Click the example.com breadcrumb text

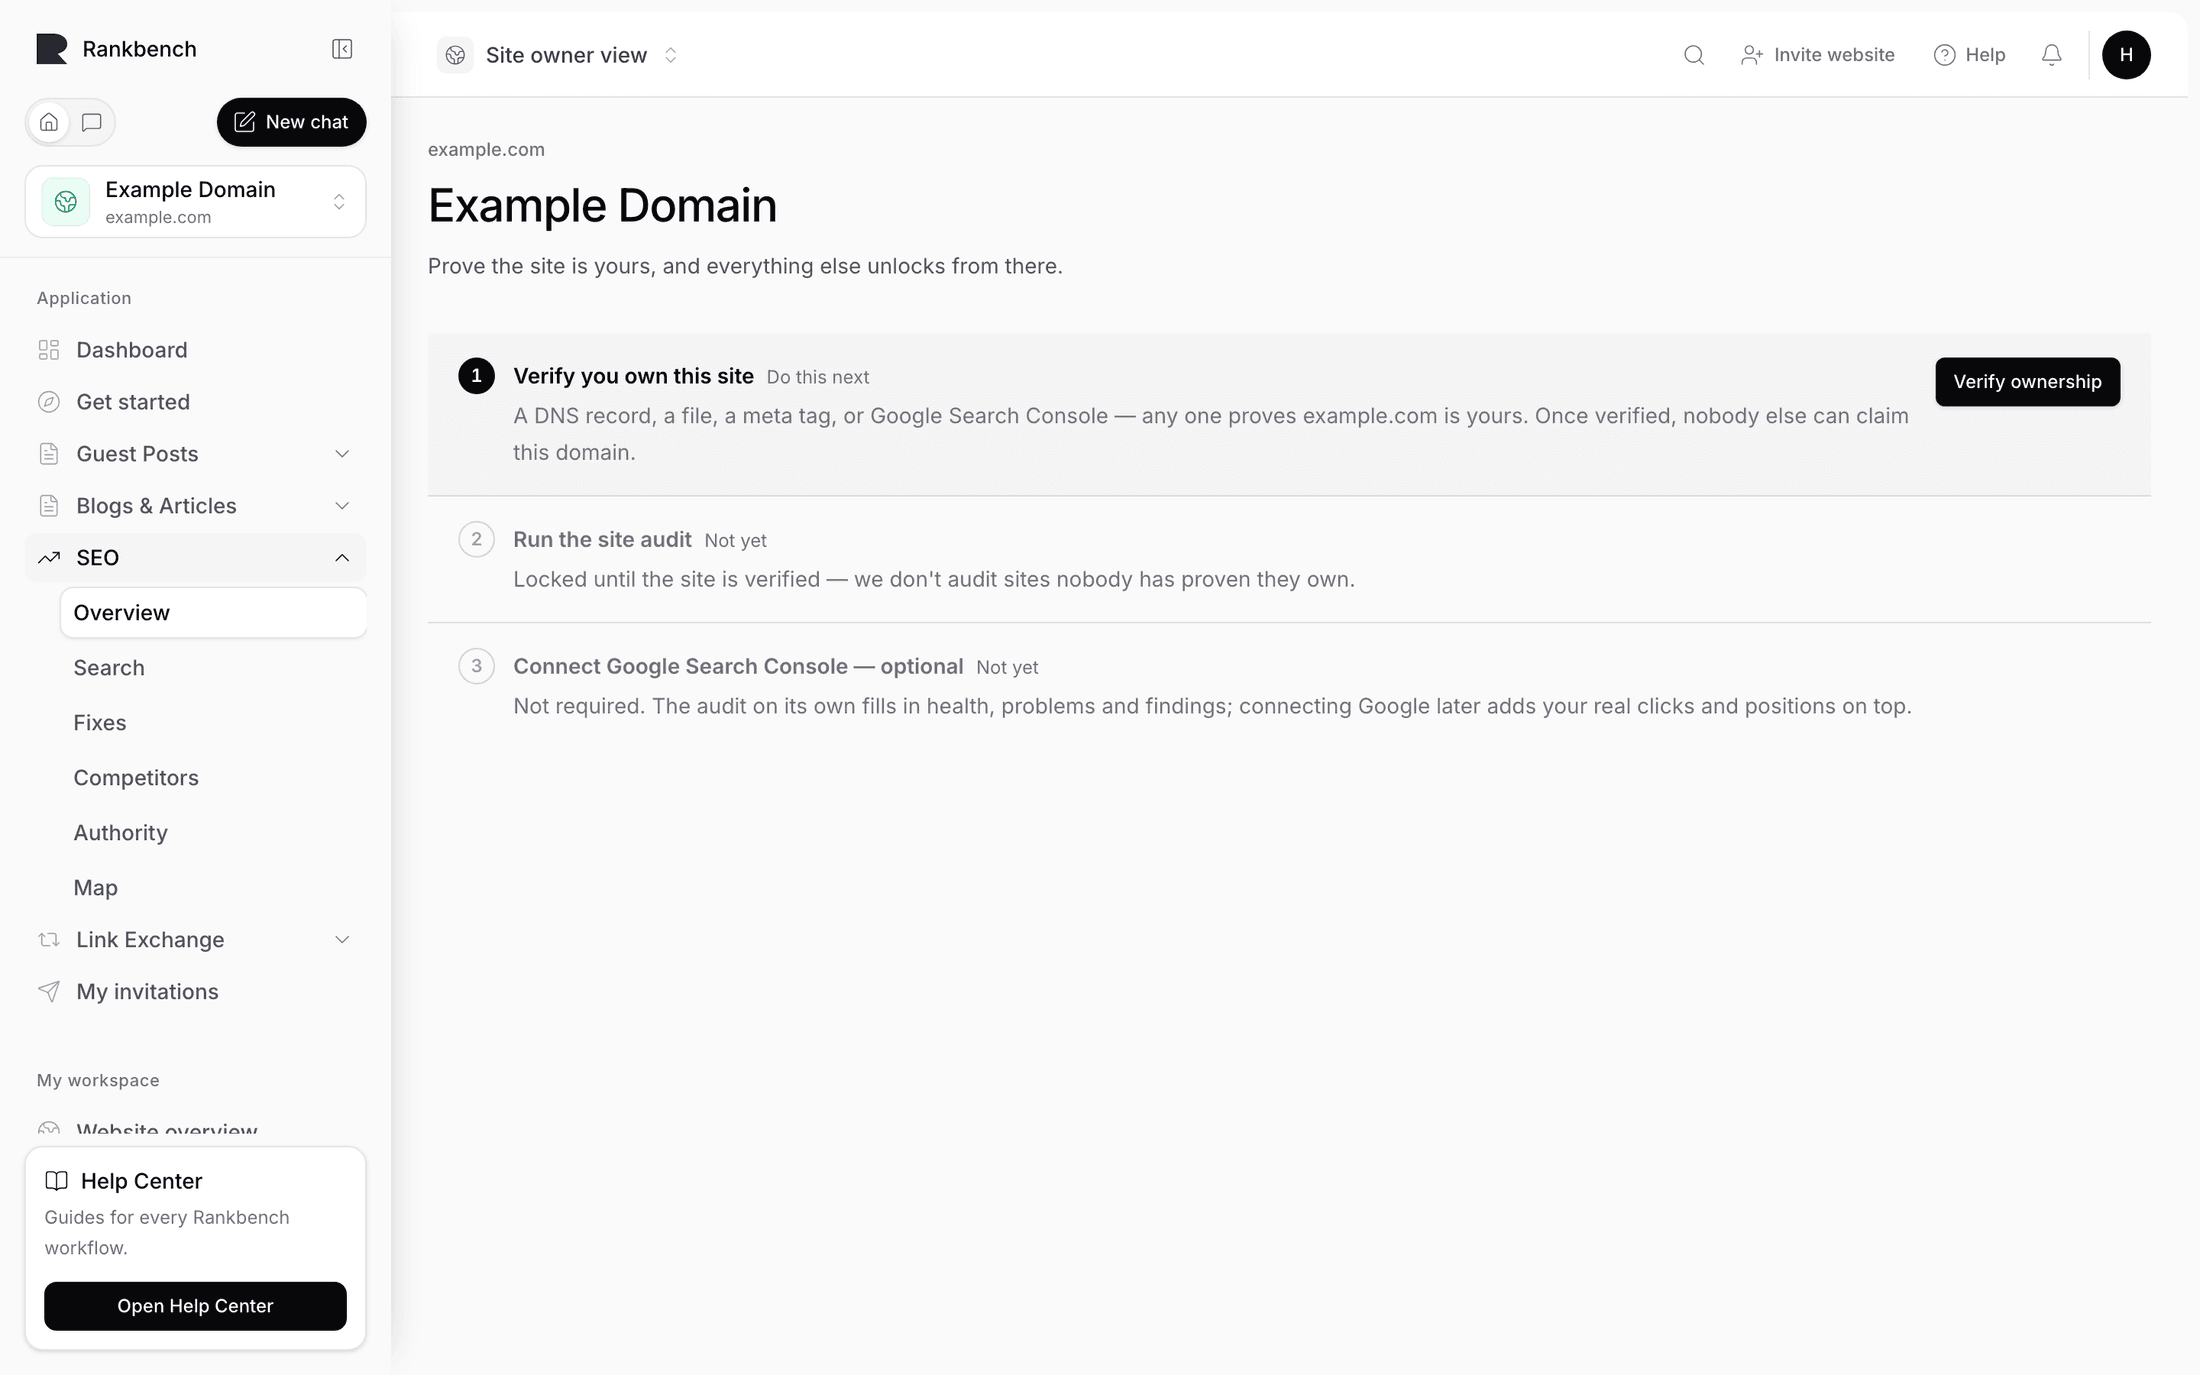point(486,150)
